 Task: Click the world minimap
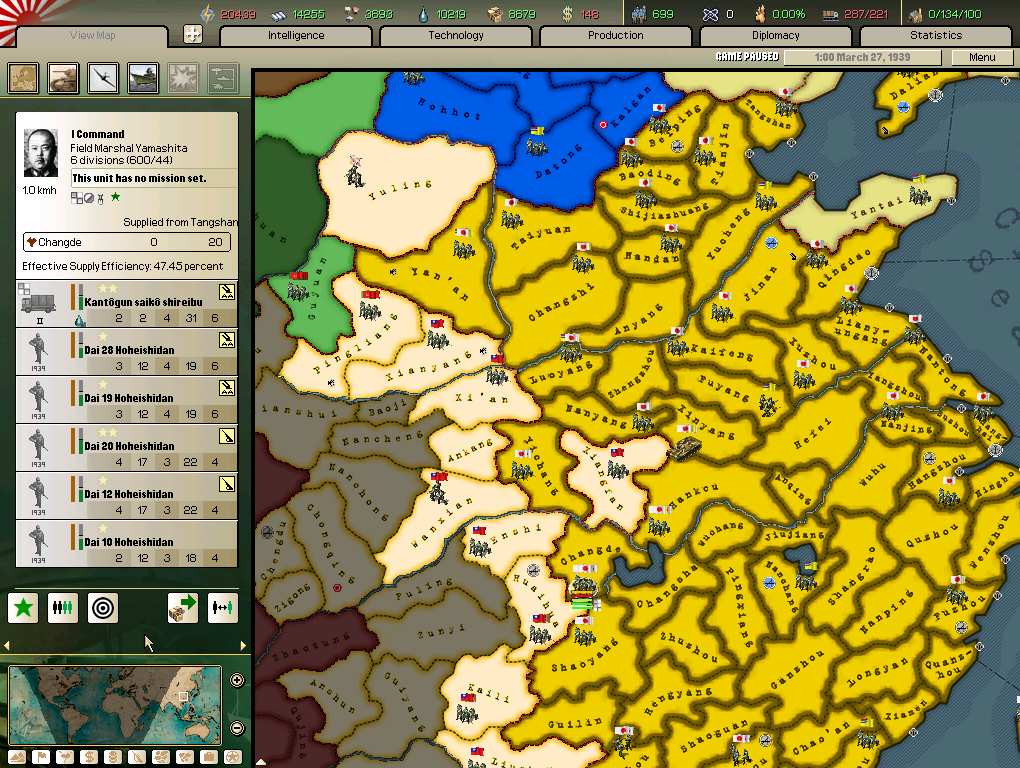click(115, 705)
